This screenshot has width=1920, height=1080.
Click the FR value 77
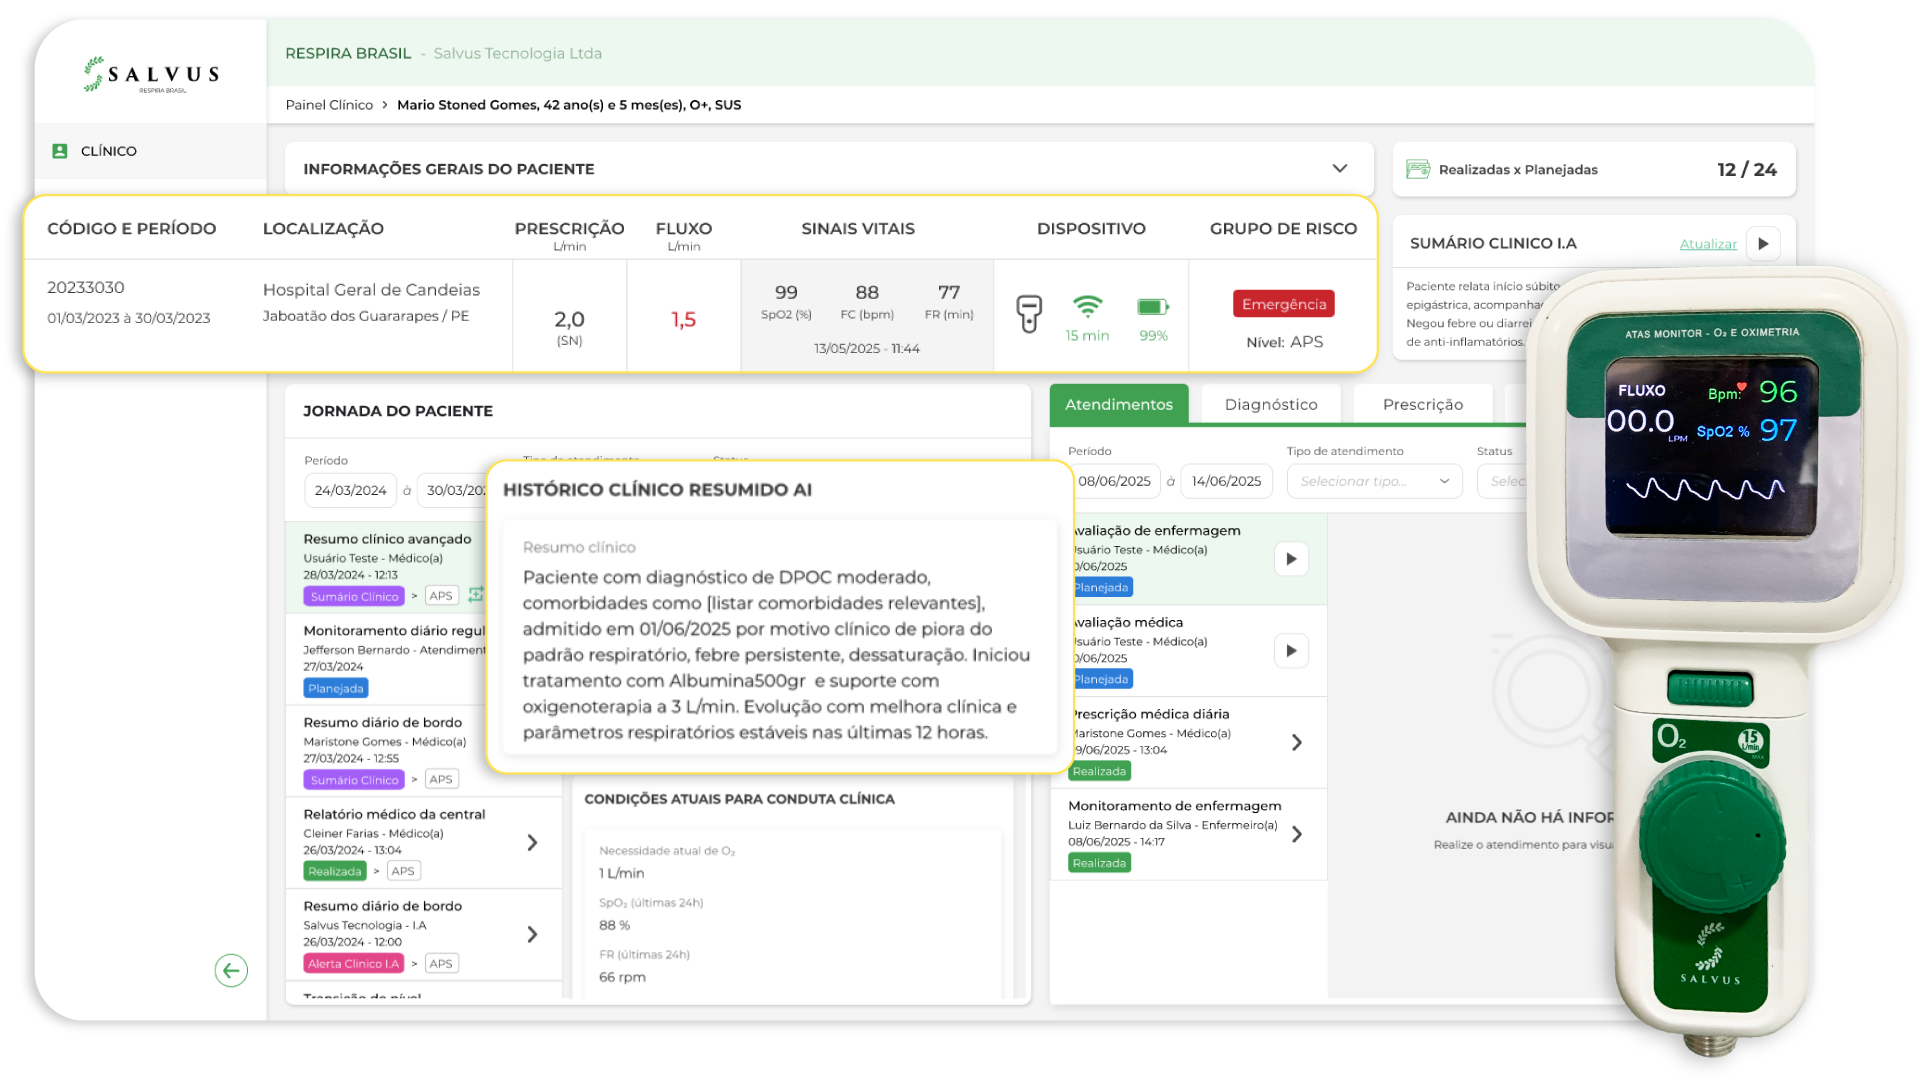(x=949, y=292)
